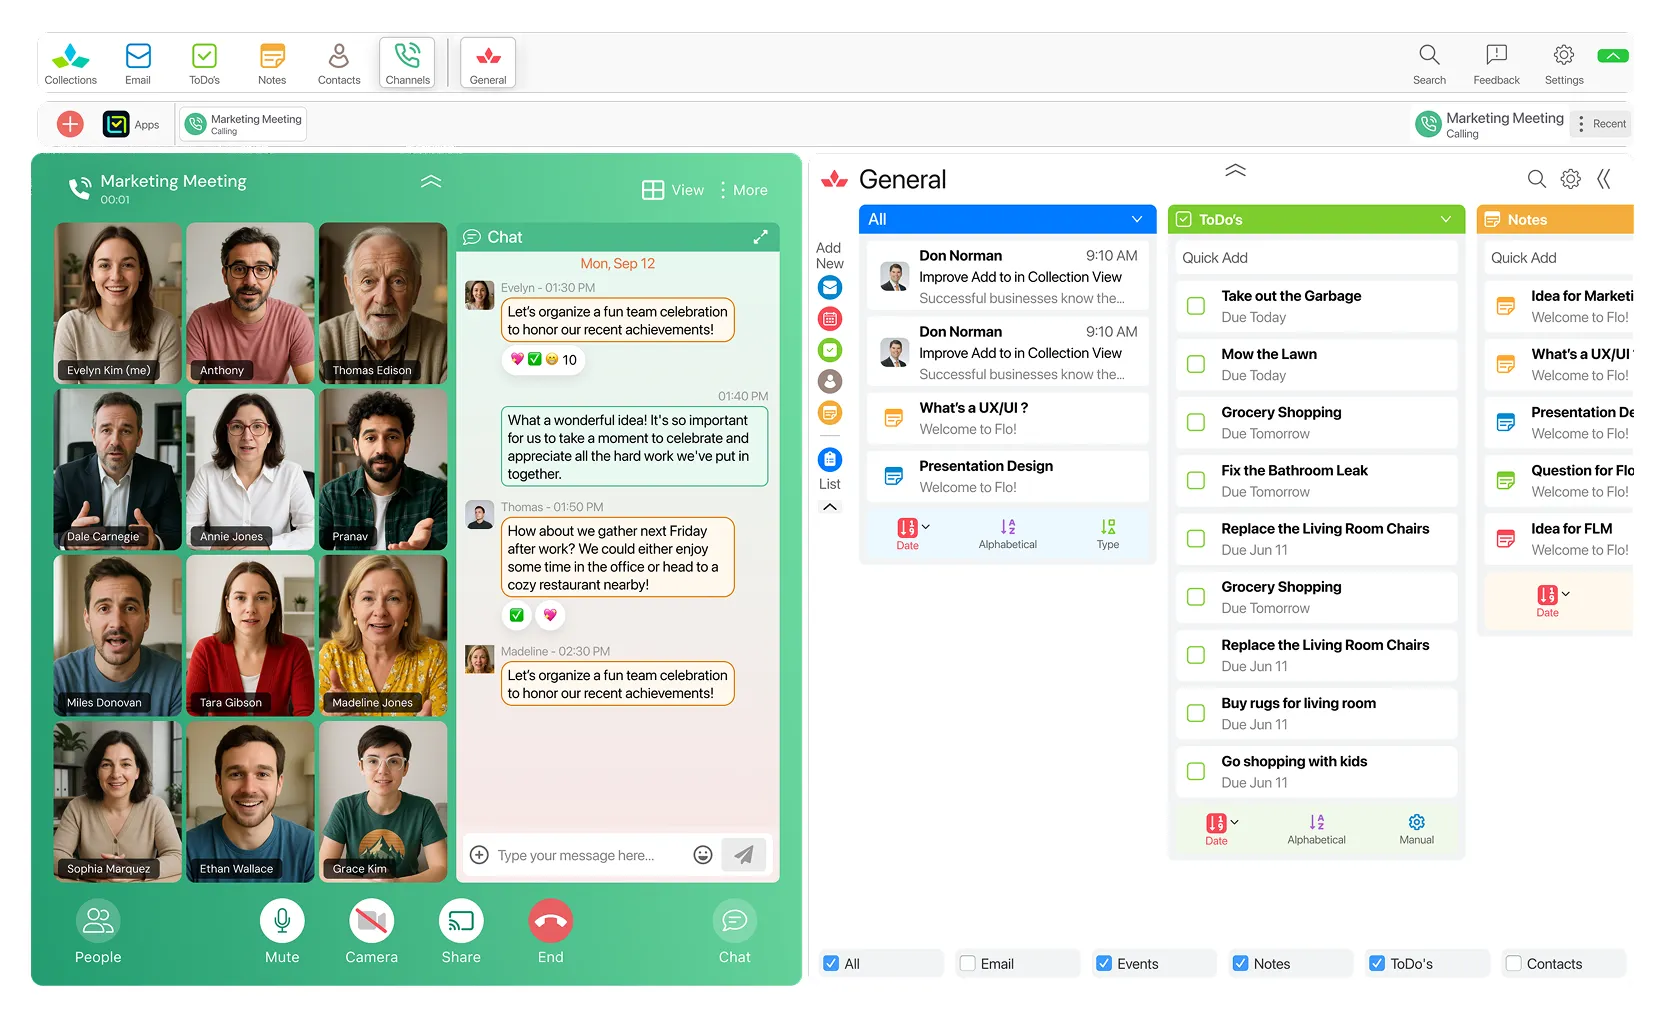
Task: Open Settings in the top bar
Action: pos(1564,63)
